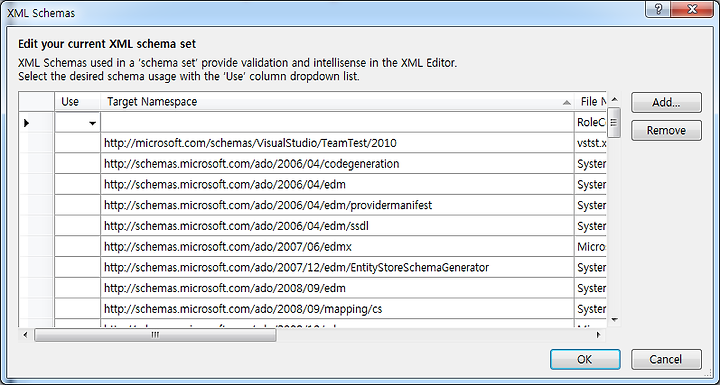Viewport: 720px width, 385px height.
Task: Click the Use cell for codegeneration row
Action: (x=78, y=164)
